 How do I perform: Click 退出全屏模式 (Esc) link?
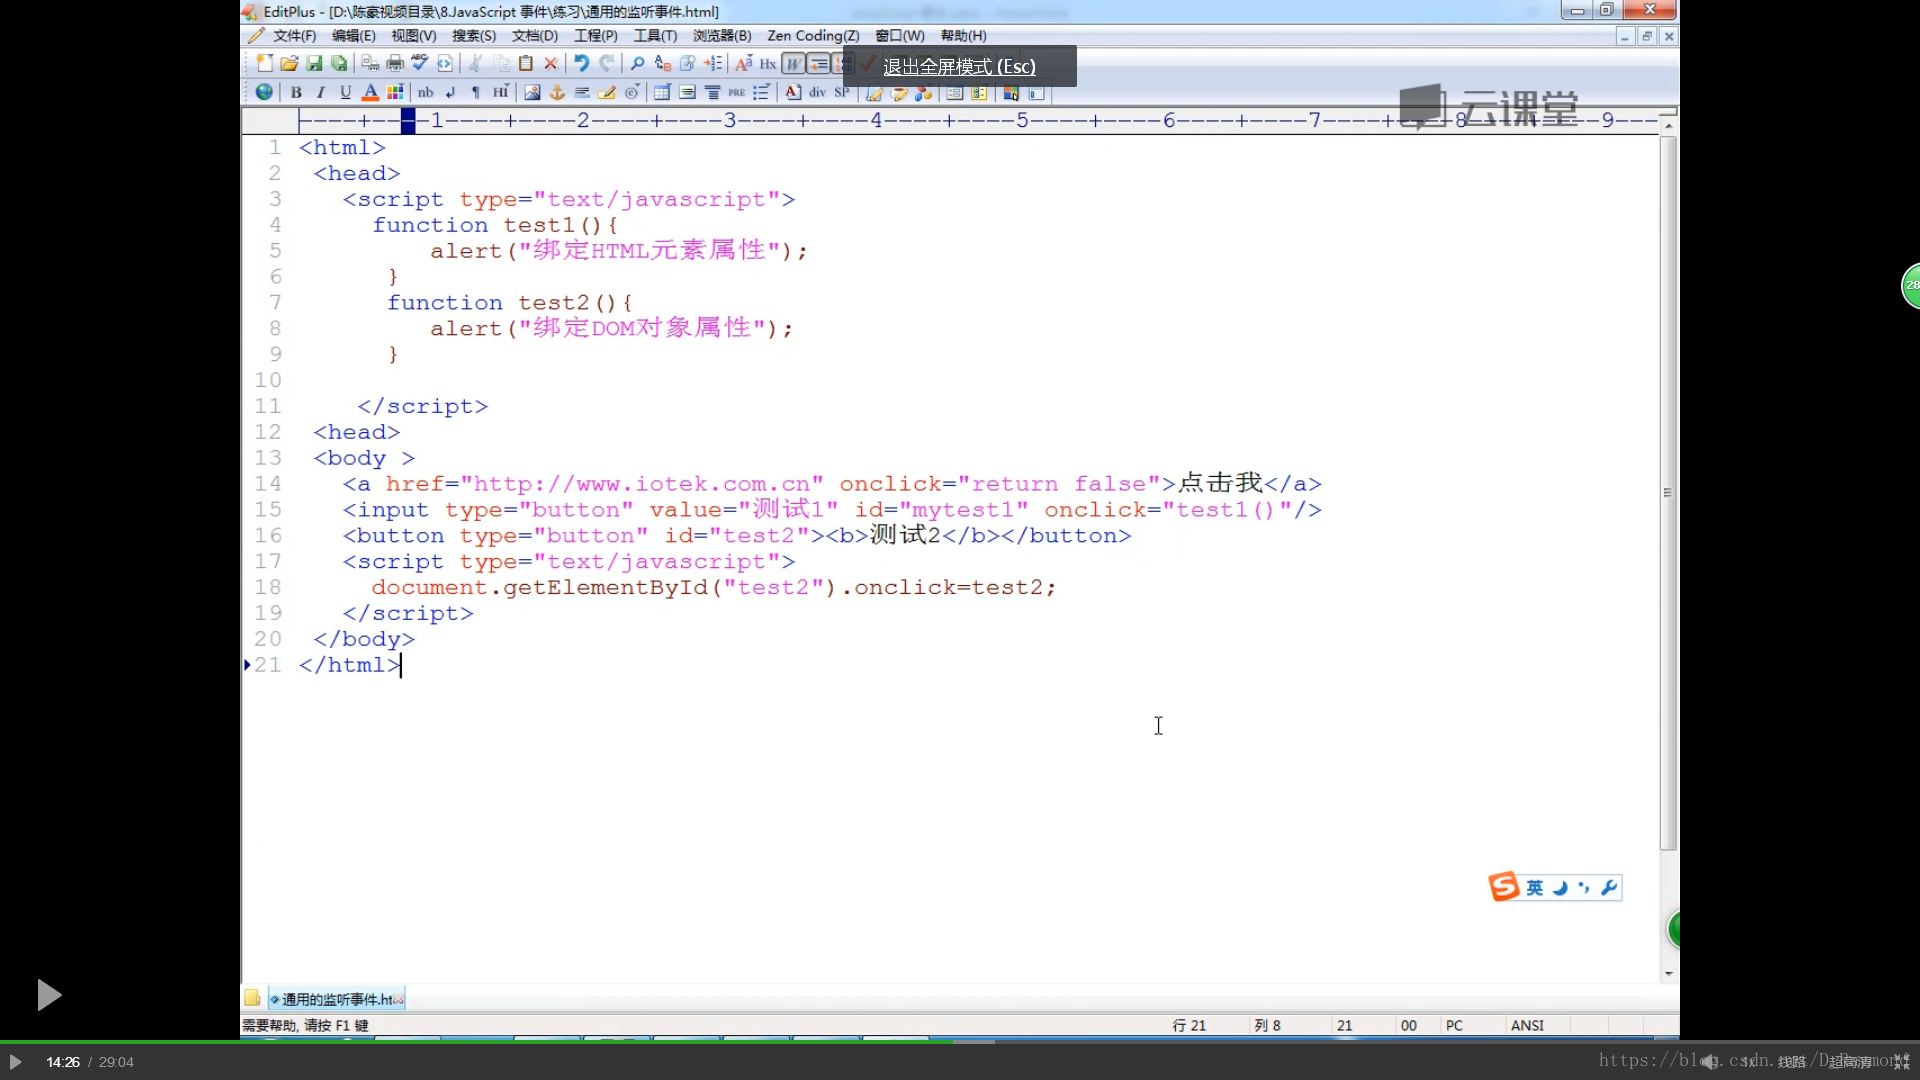coord(959,67)
